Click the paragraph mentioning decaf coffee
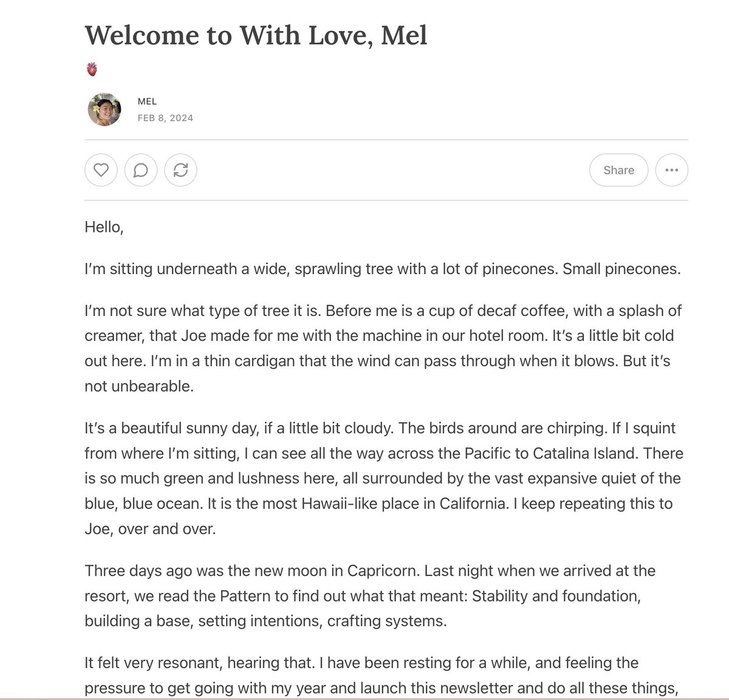This screenshot has height=700, width=729. (x=383, y=349)
